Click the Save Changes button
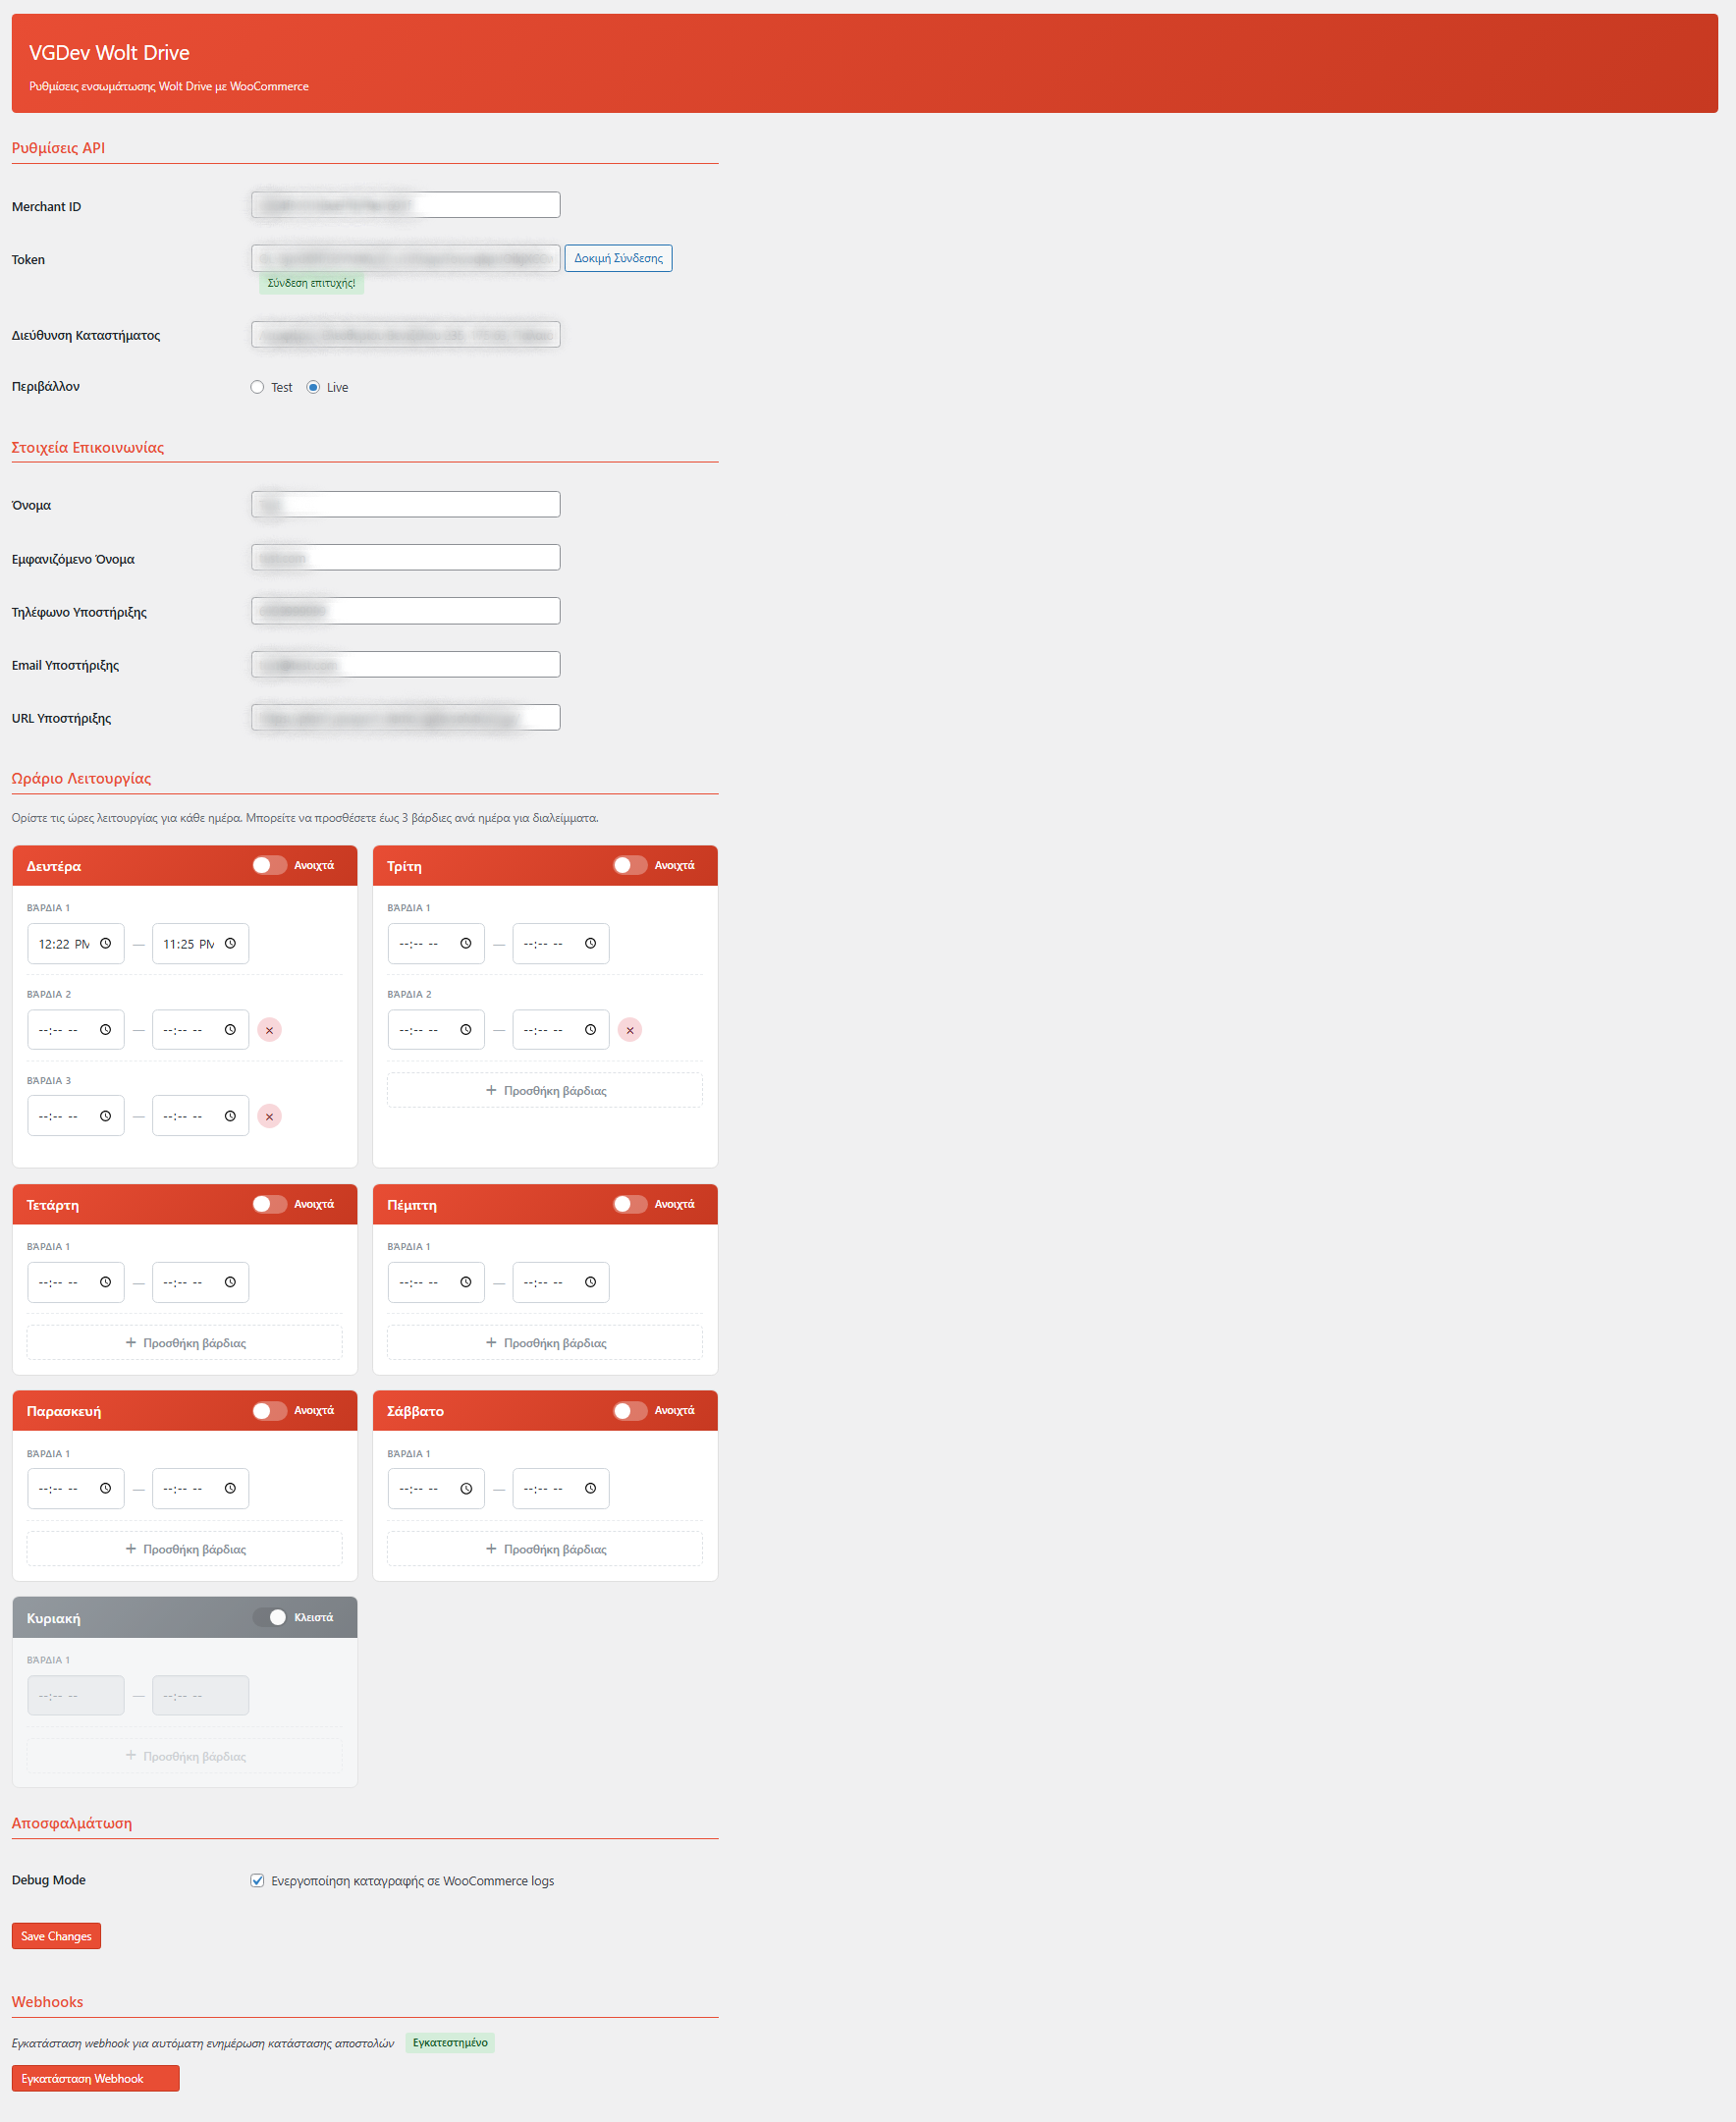Image resolution: width=1736 pixels, height=2122 pixels. coord(56,1935)
